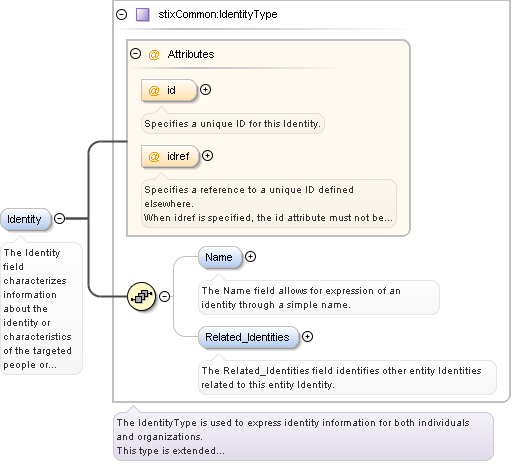Click the @ symbol inside the idref attribute

[154, 156]
